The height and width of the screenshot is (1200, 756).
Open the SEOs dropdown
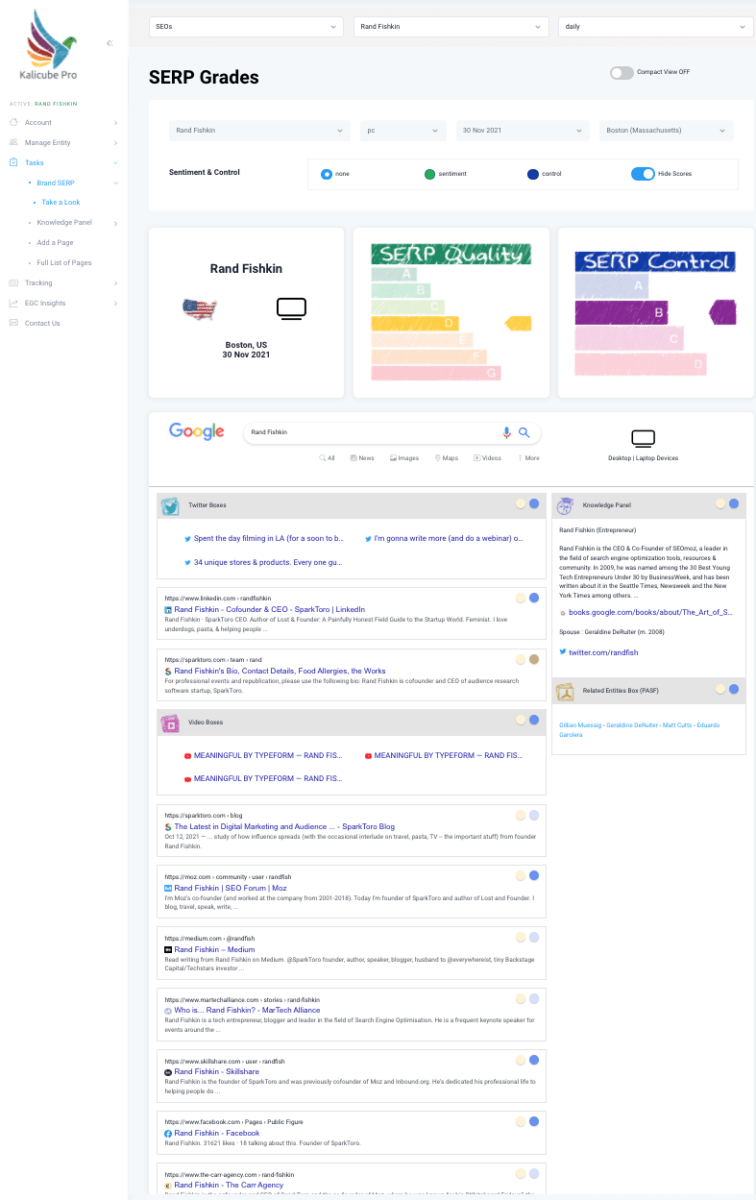246,27
